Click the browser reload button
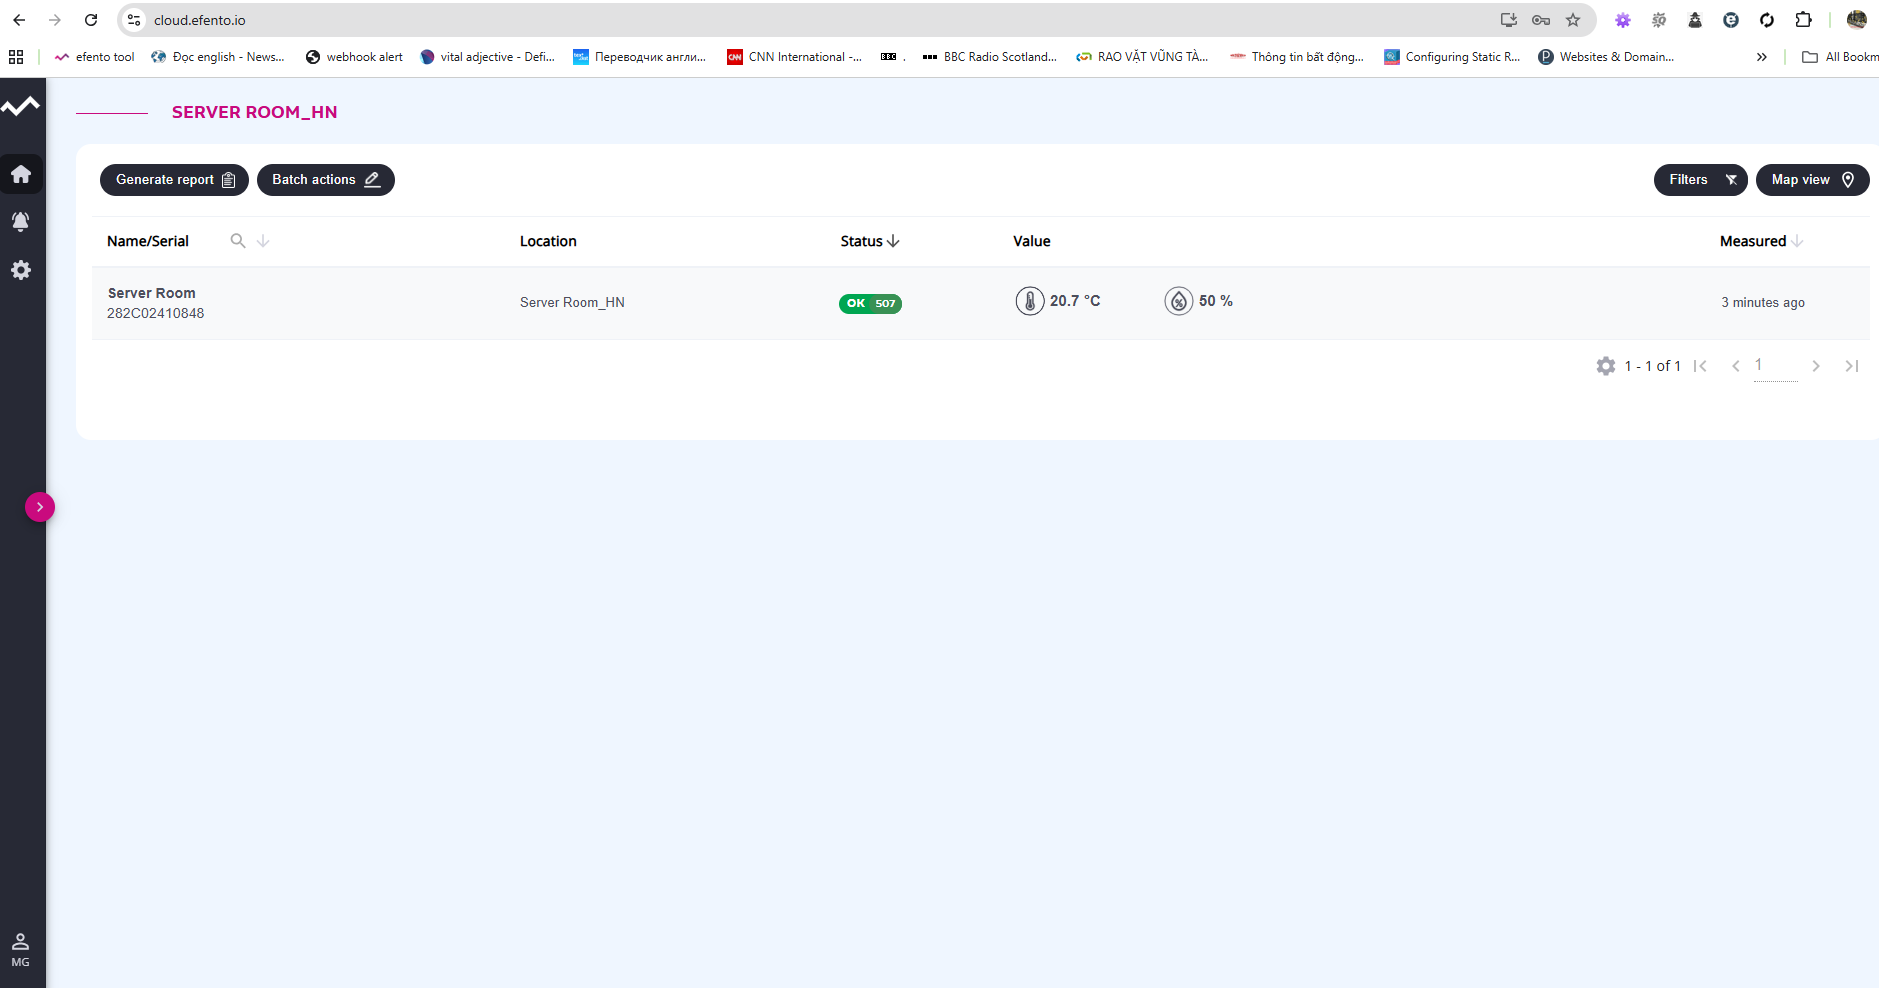Viewport: 1879px width, 988px height. tap(91, 20)
